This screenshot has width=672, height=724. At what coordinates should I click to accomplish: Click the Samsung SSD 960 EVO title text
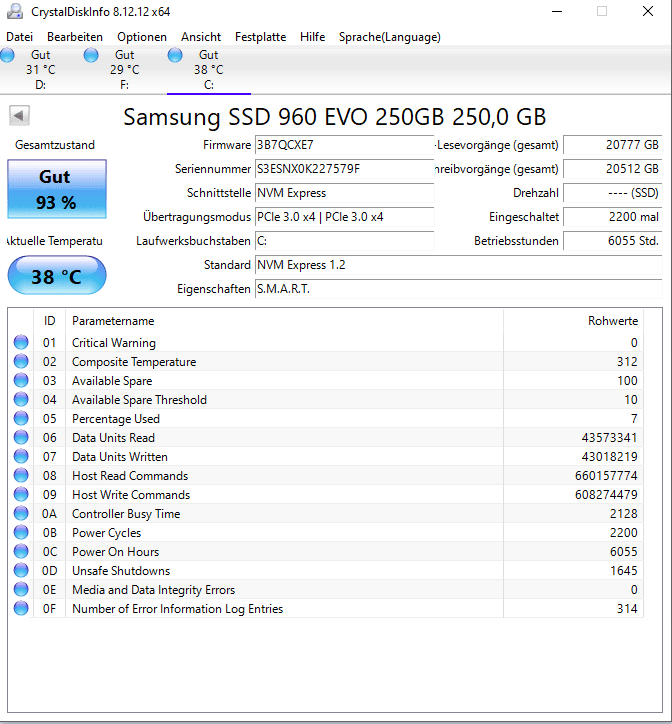[335, 117]
